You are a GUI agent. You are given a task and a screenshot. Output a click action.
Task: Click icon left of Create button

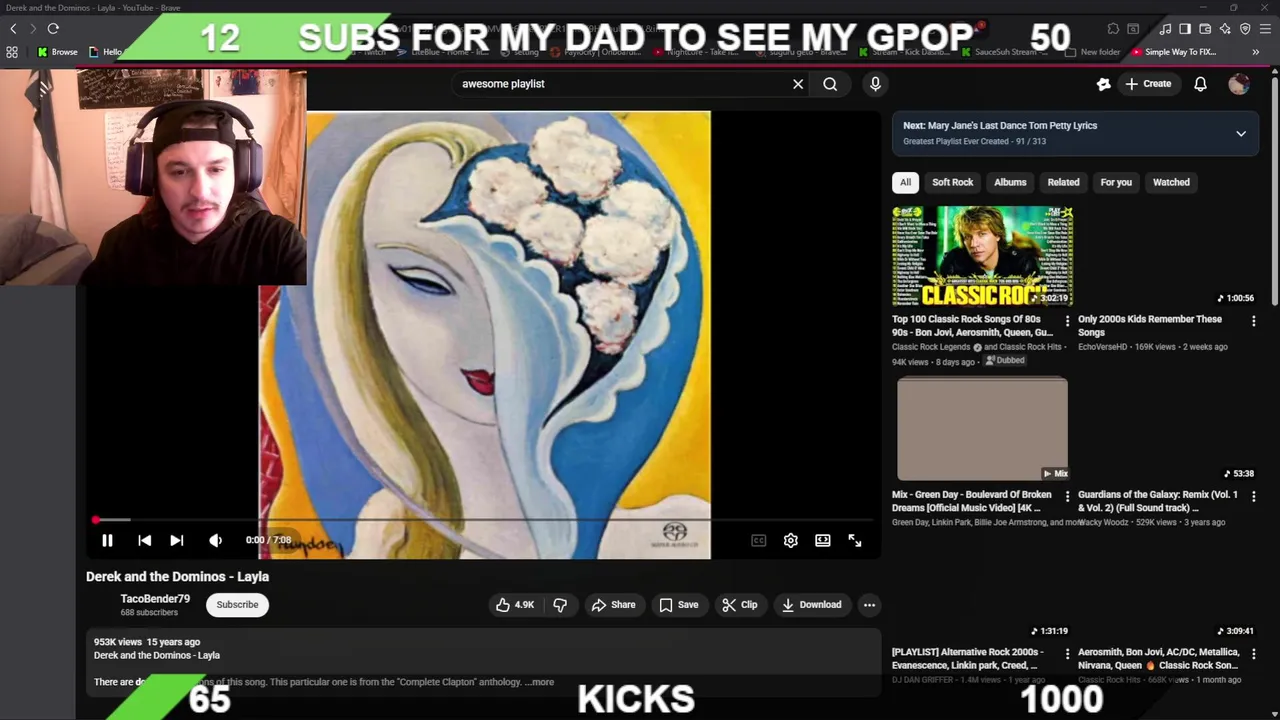[1103, 84]
